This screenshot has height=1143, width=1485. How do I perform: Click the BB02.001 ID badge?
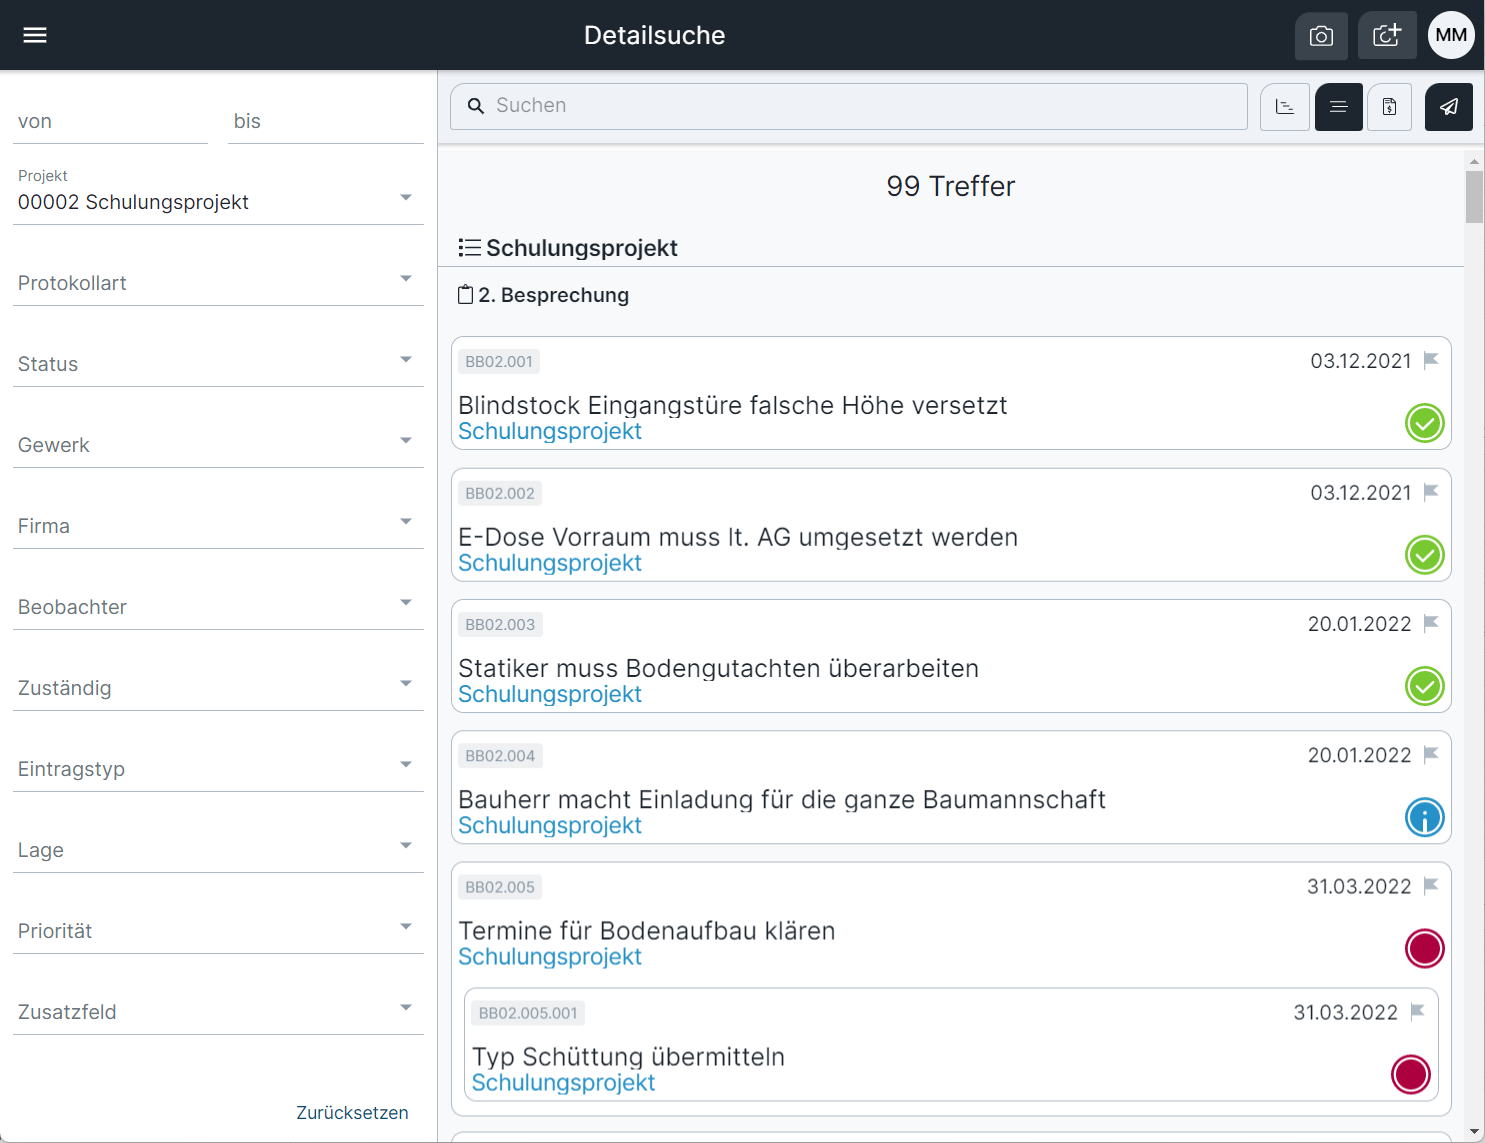pyautogui.click(x=499, y=361)
